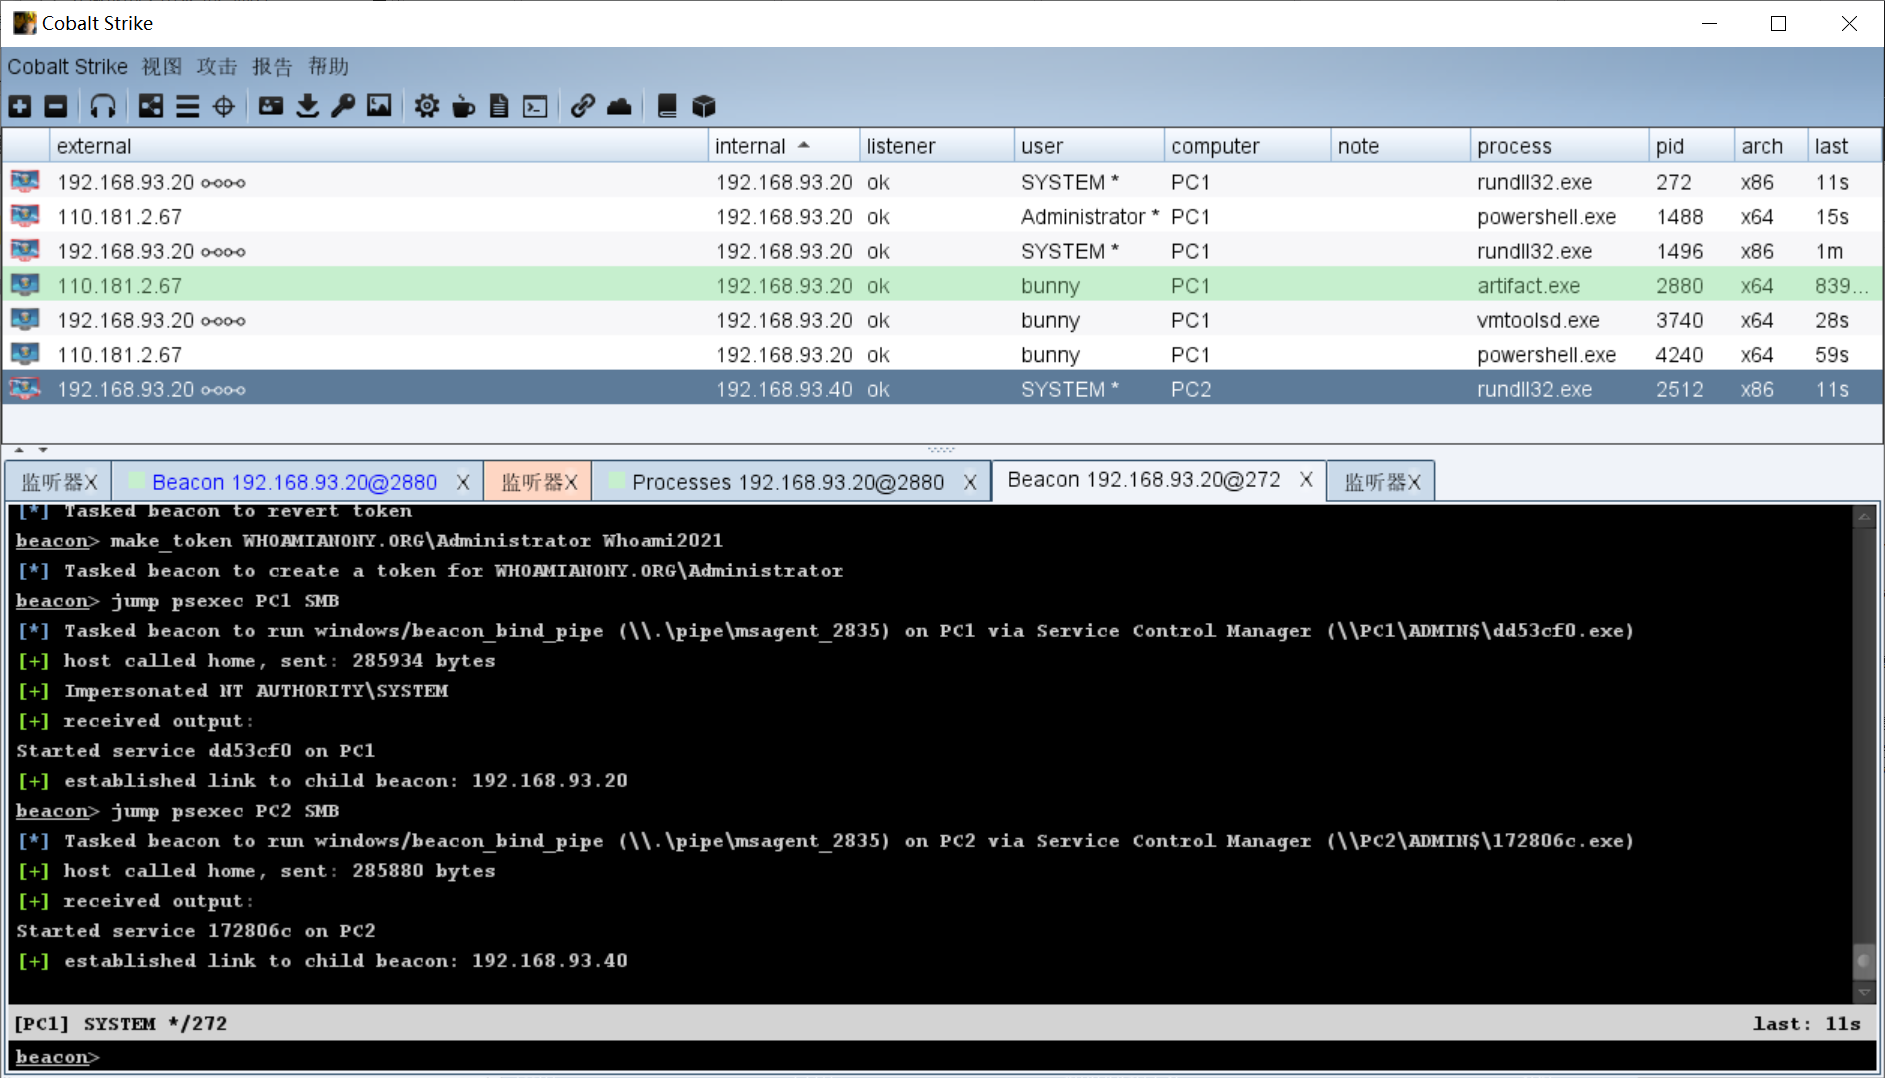
Task: Open downloaded files via download icon
Action: (x=307, y=106)
